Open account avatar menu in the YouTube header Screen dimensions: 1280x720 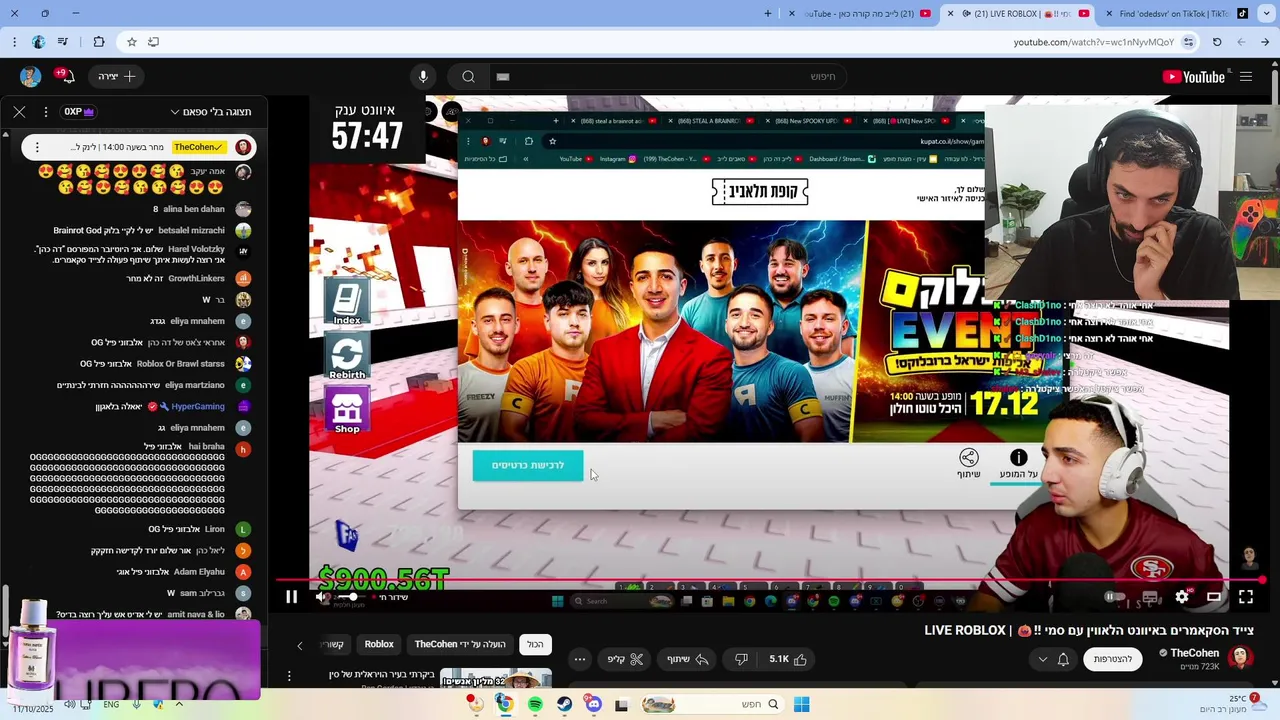[x=30, y=76]
